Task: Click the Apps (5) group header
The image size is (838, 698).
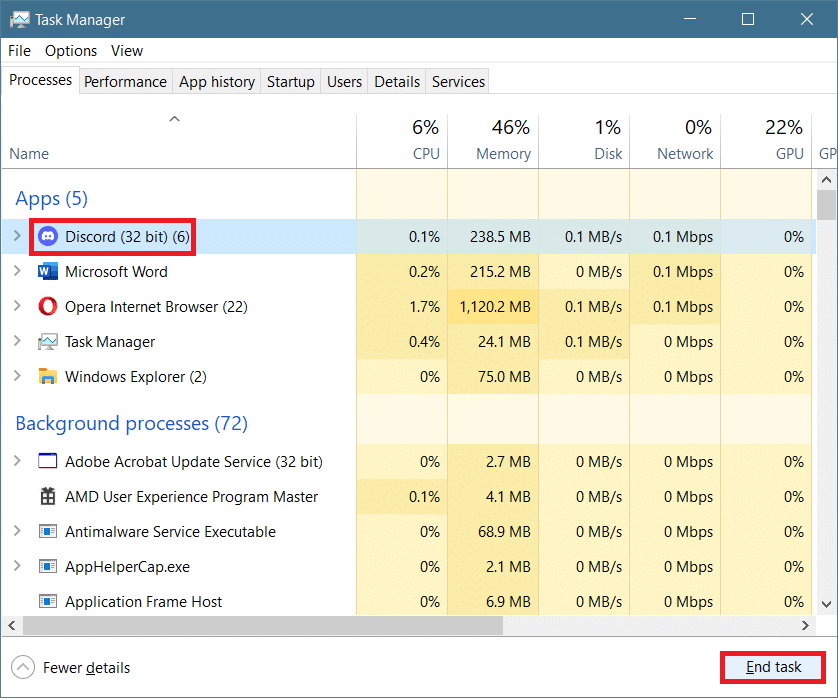Action: point(51,198)
